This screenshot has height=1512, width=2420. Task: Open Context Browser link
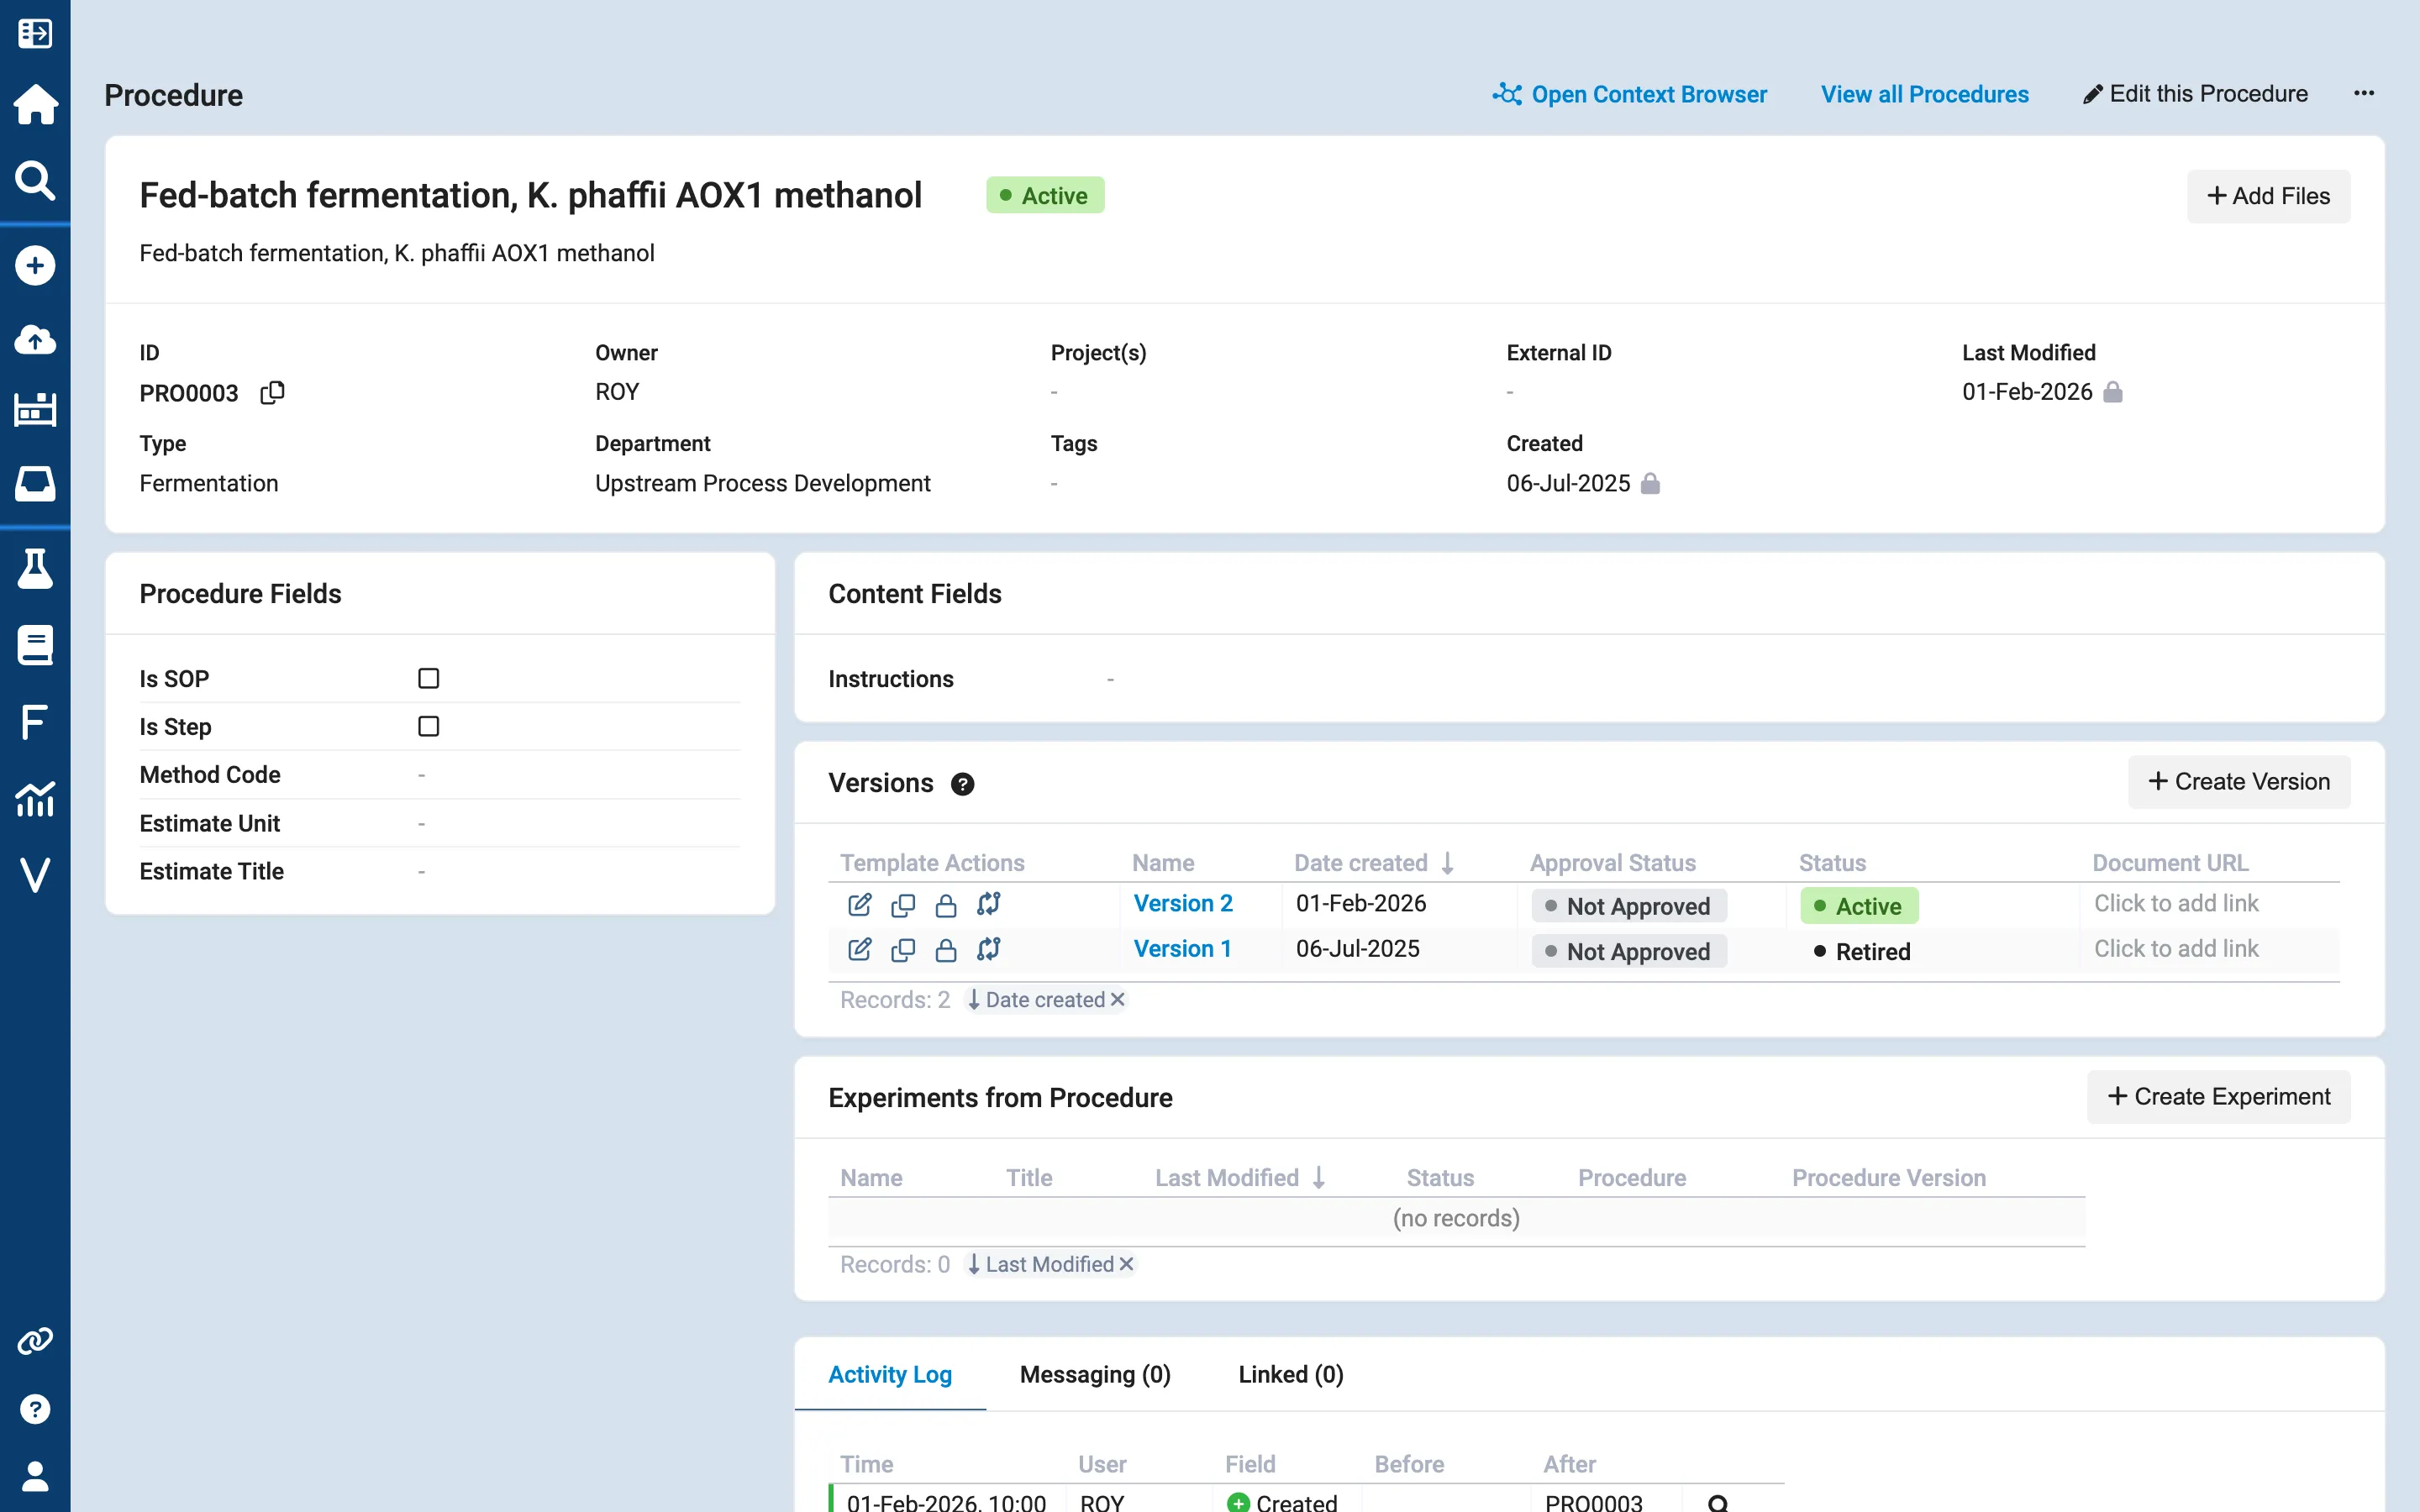[x=1629, y=94]
